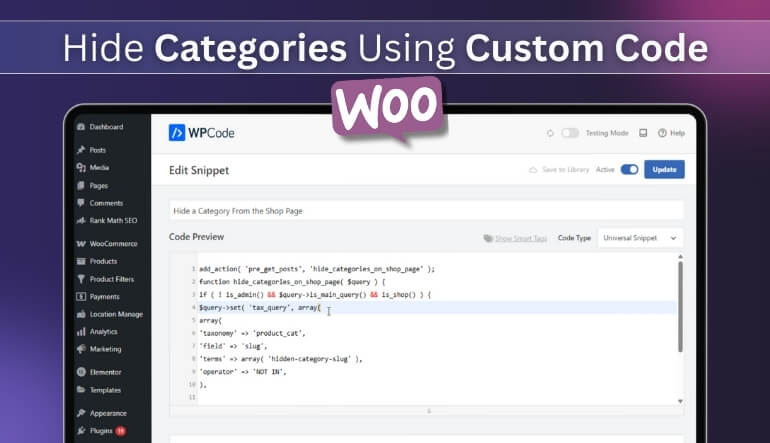
Task: Toggle Testing Mode switch
Action: [570, 133]
